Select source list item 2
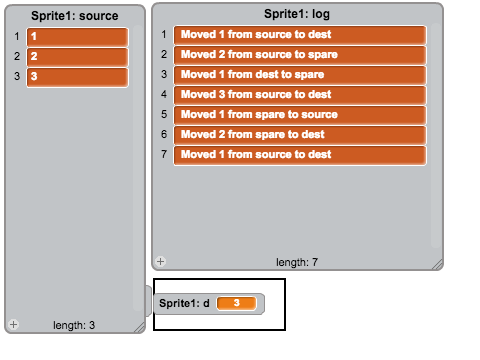Viewport: 480px width, 360px height. tap(78, 57)
